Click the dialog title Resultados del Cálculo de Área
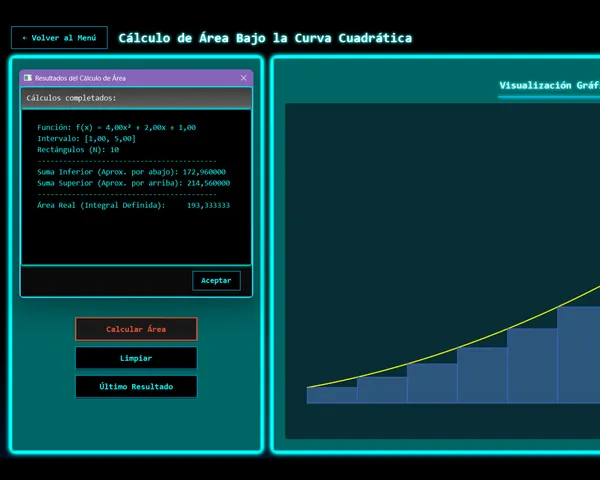600x480 pixels. point(80,78)
